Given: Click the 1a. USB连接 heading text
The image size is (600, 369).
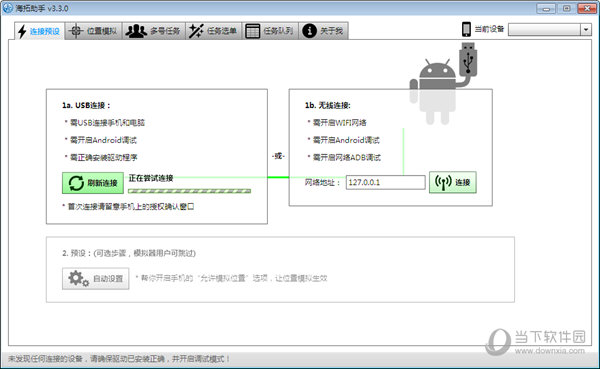Looking at the screenshot, I should coord(86,105).
